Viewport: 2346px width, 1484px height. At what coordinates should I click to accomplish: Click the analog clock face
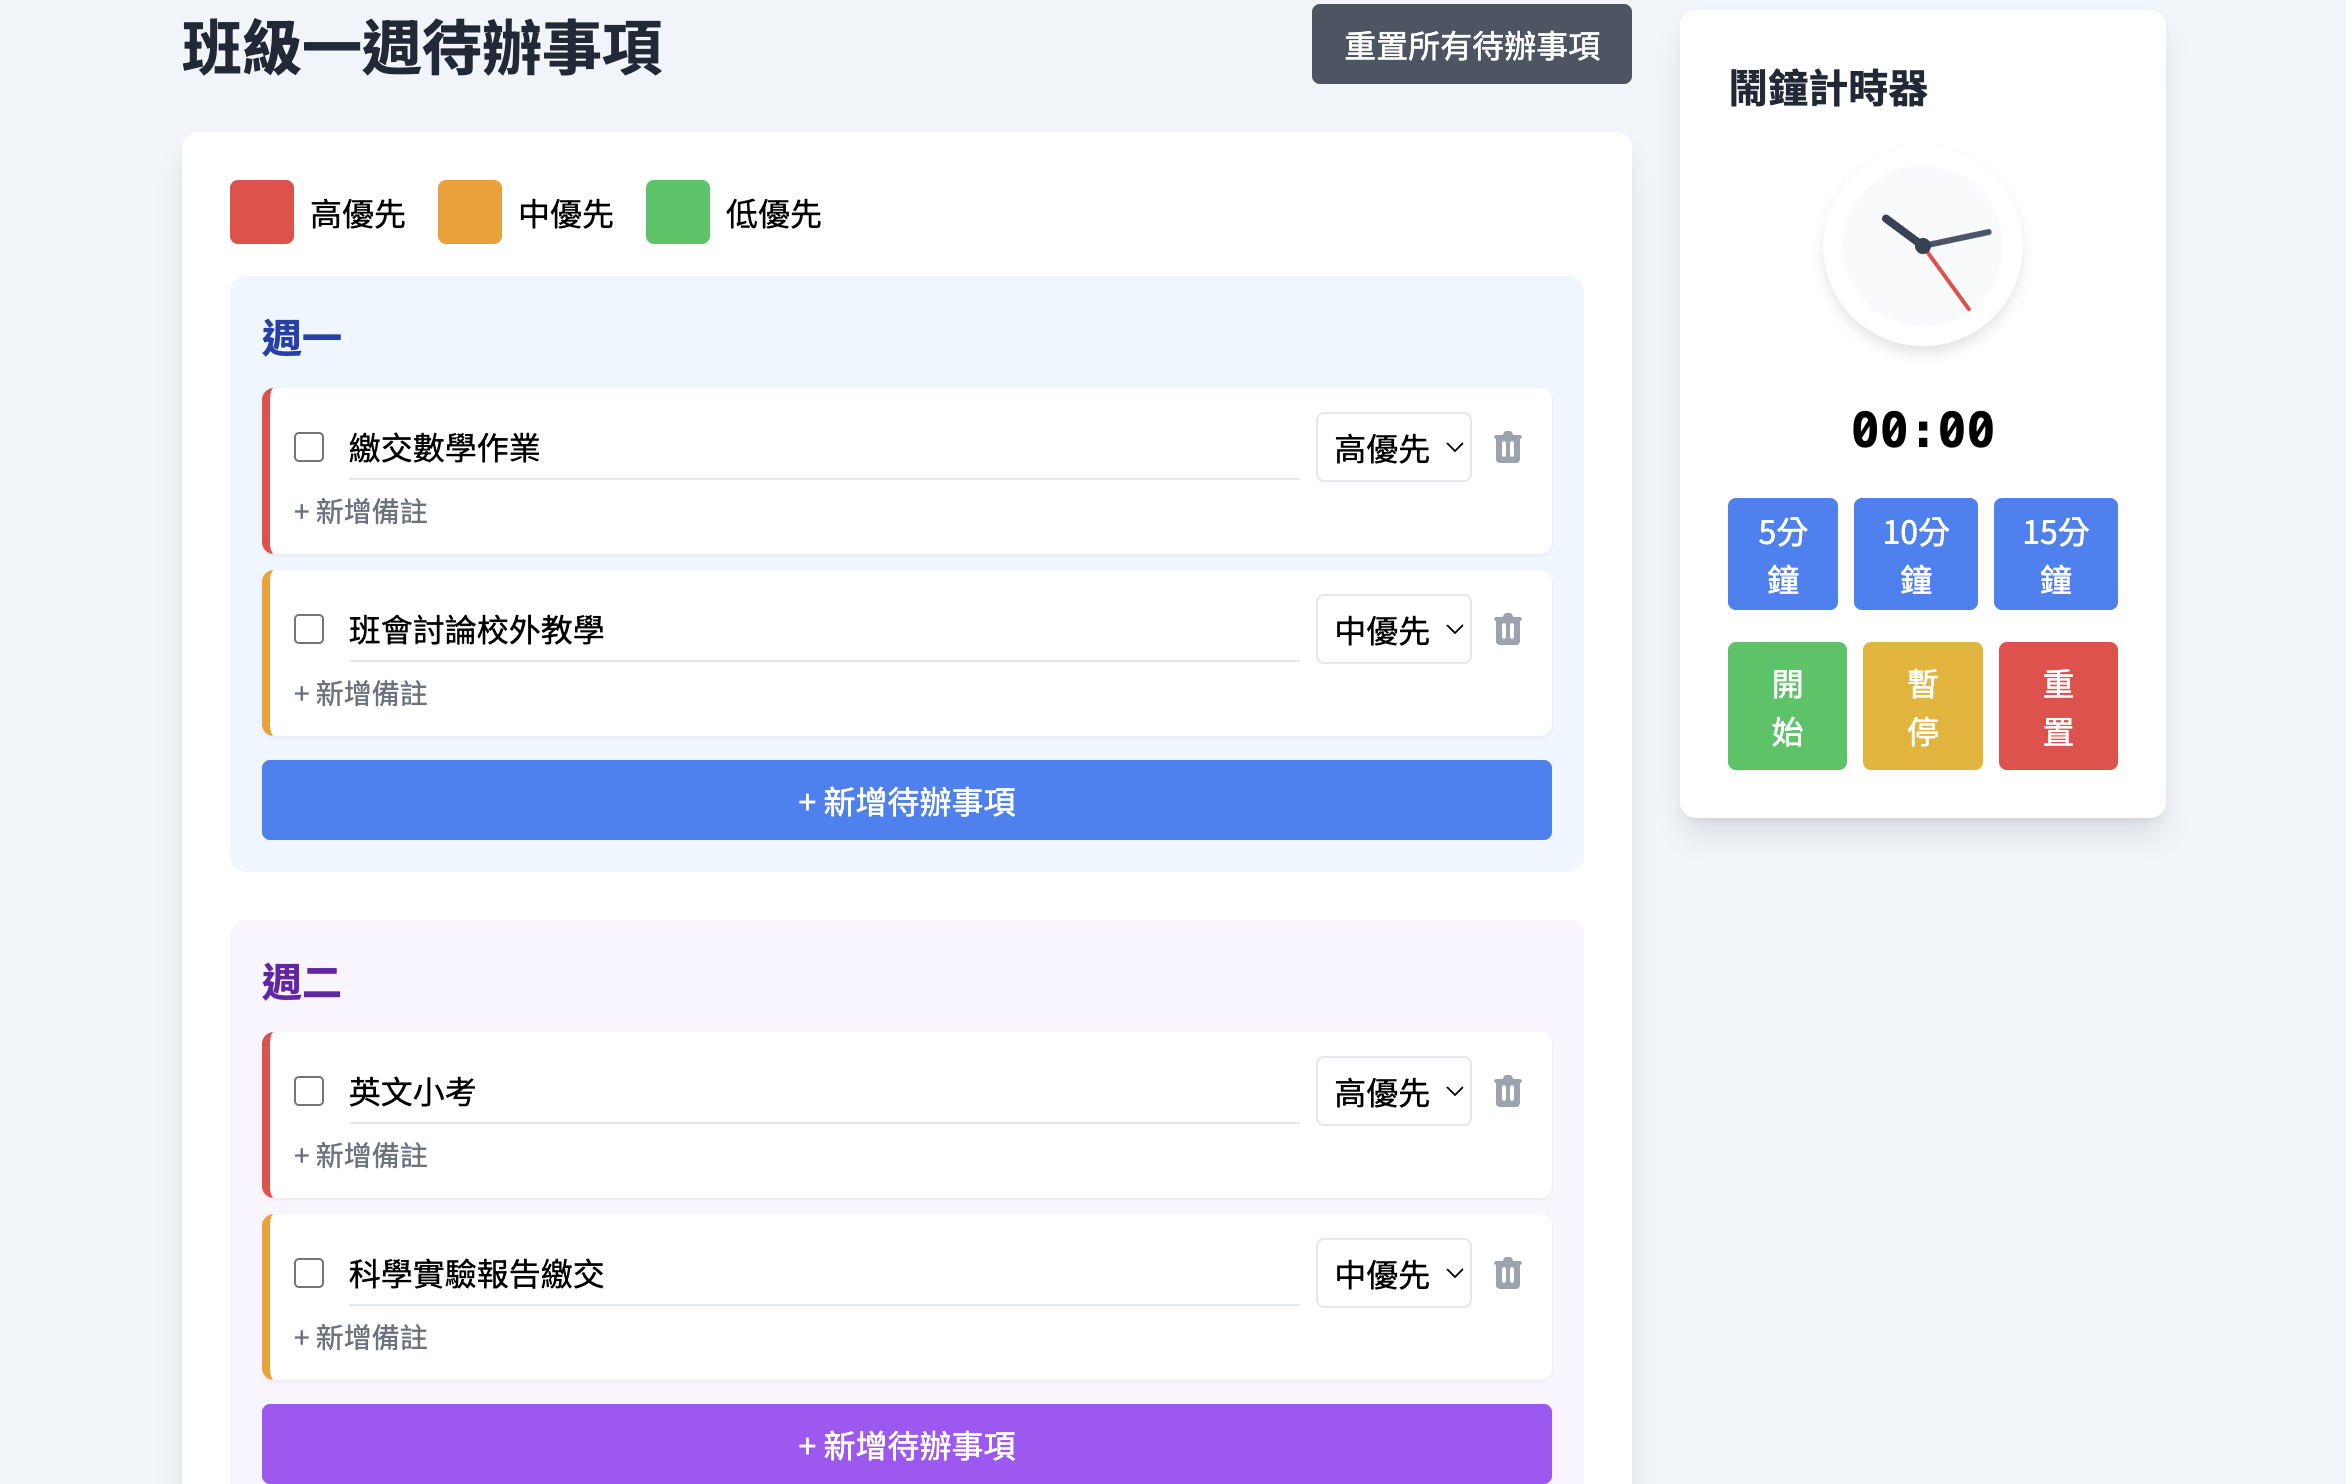[x=1921, y=246]
